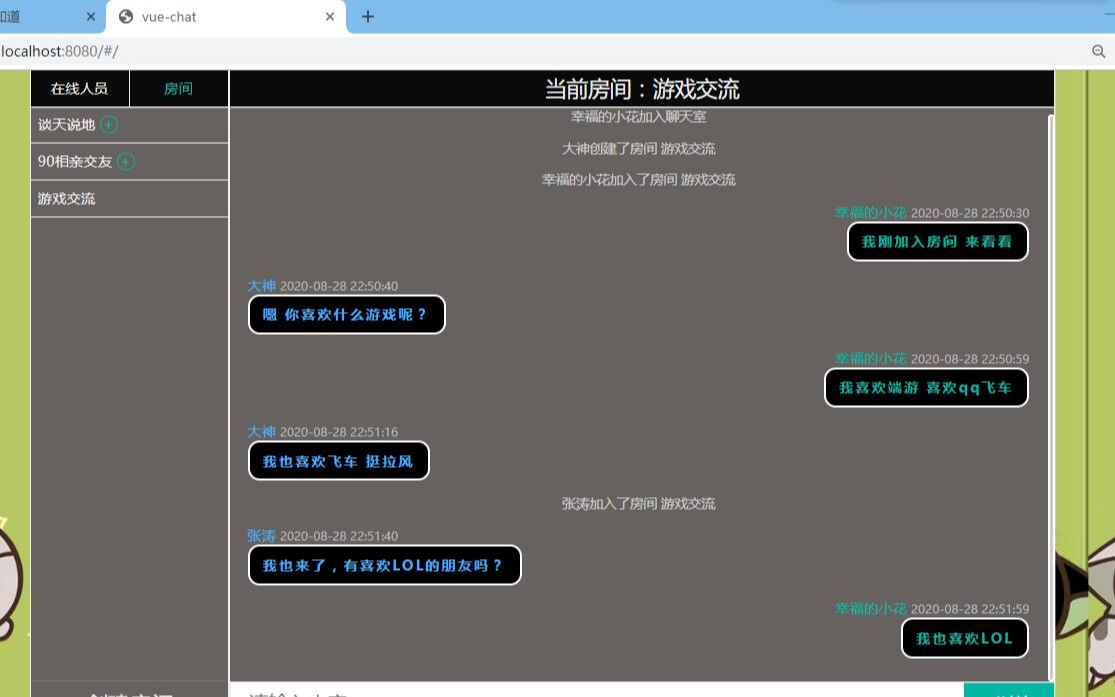Join the 谈天说地 room via its plus icon
This screenshot has width=1115, height=697.
[108, 124]
